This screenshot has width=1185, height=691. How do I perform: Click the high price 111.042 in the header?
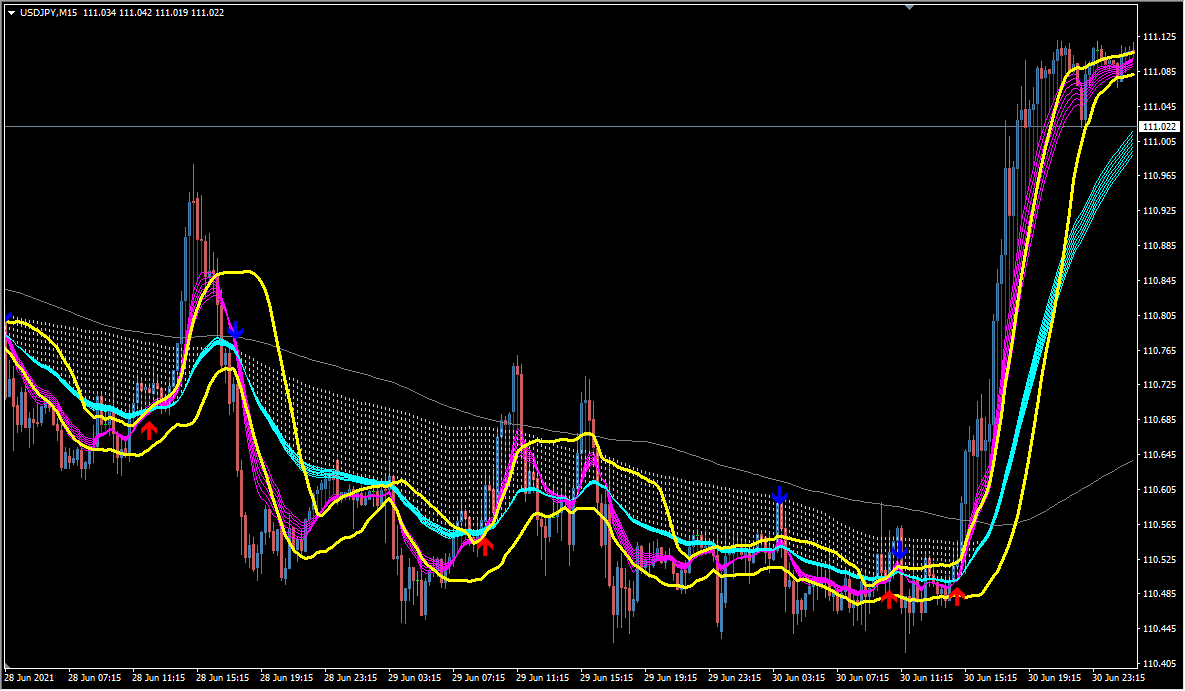(135, 13)
